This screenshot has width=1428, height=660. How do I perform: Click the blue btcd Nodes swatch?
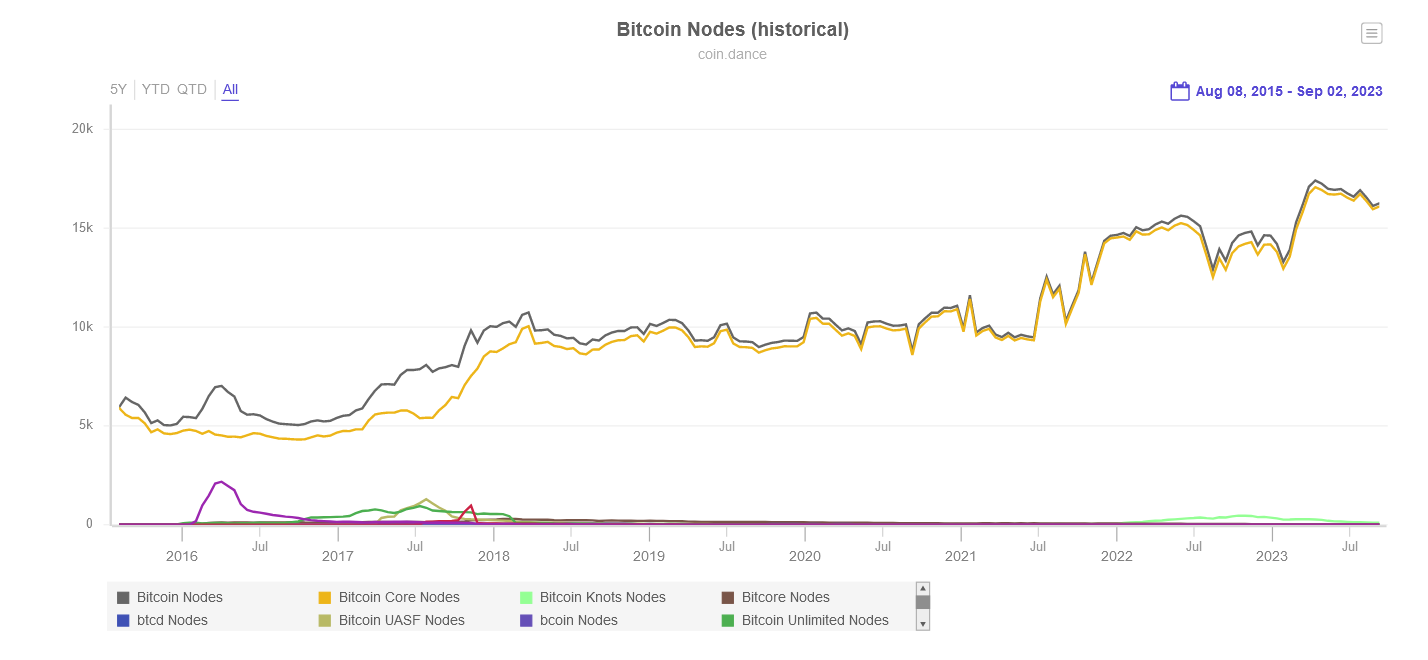click(x=123, y=620)
